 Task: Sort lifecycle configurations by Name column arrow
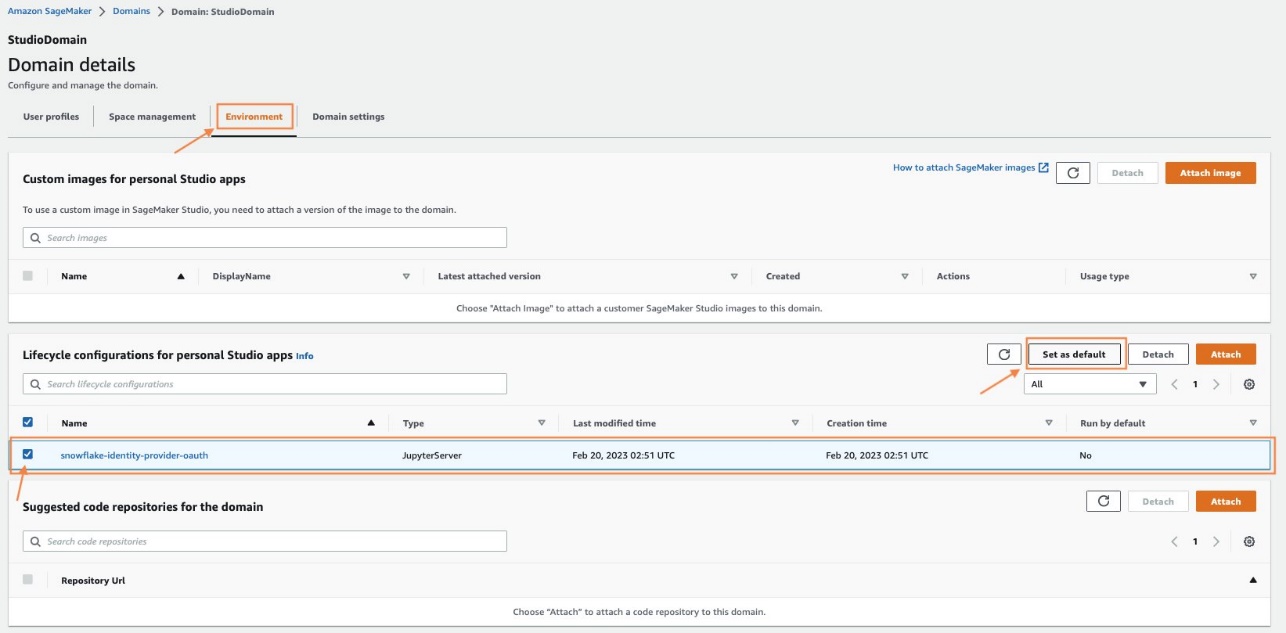tap(369, 423)
